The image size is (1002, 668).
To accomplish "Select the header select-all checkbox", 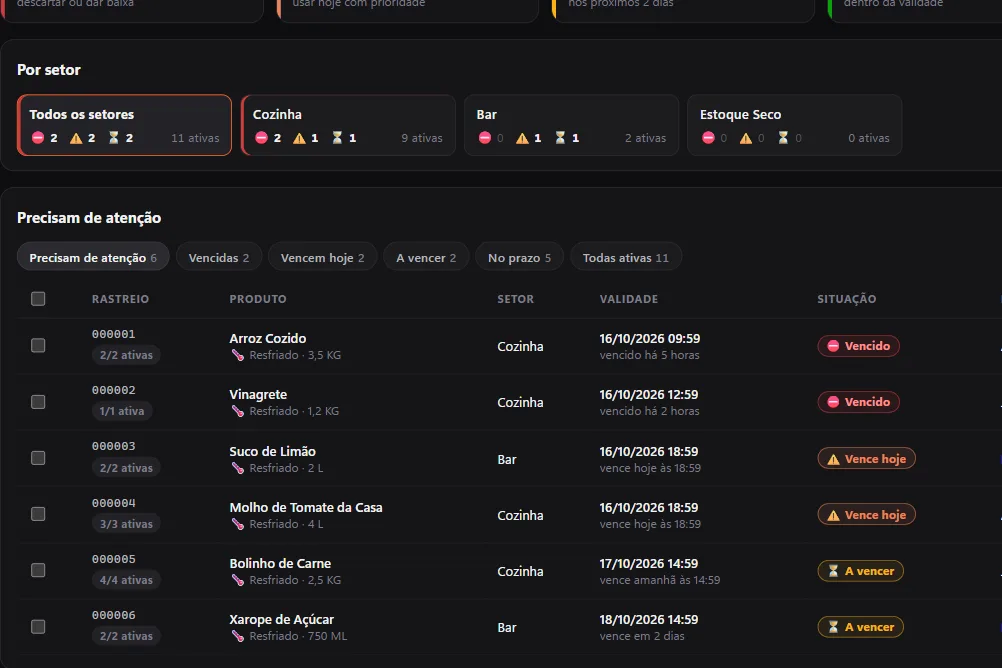I will (x=38, y=299).
